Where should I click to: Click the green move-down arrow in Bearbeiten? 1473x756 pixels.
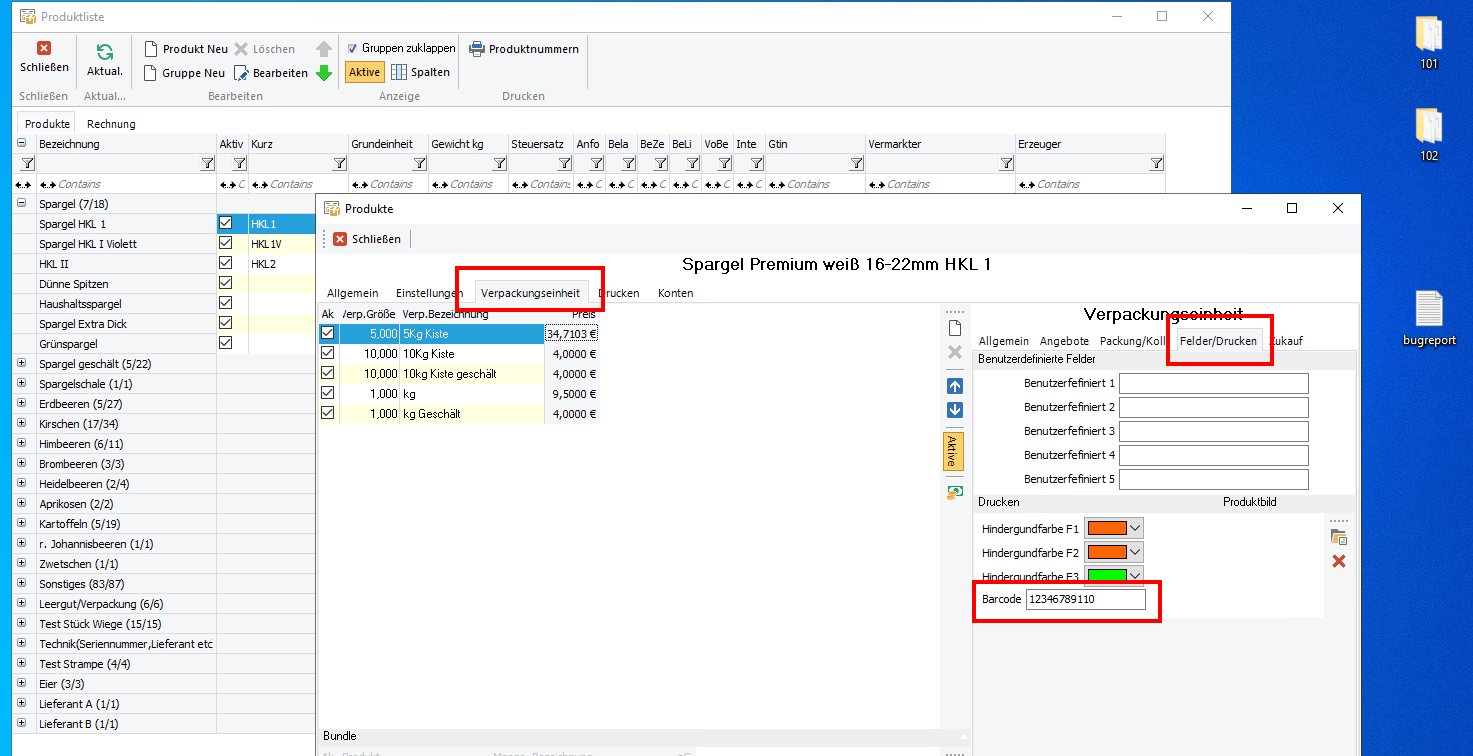[324, 73]
